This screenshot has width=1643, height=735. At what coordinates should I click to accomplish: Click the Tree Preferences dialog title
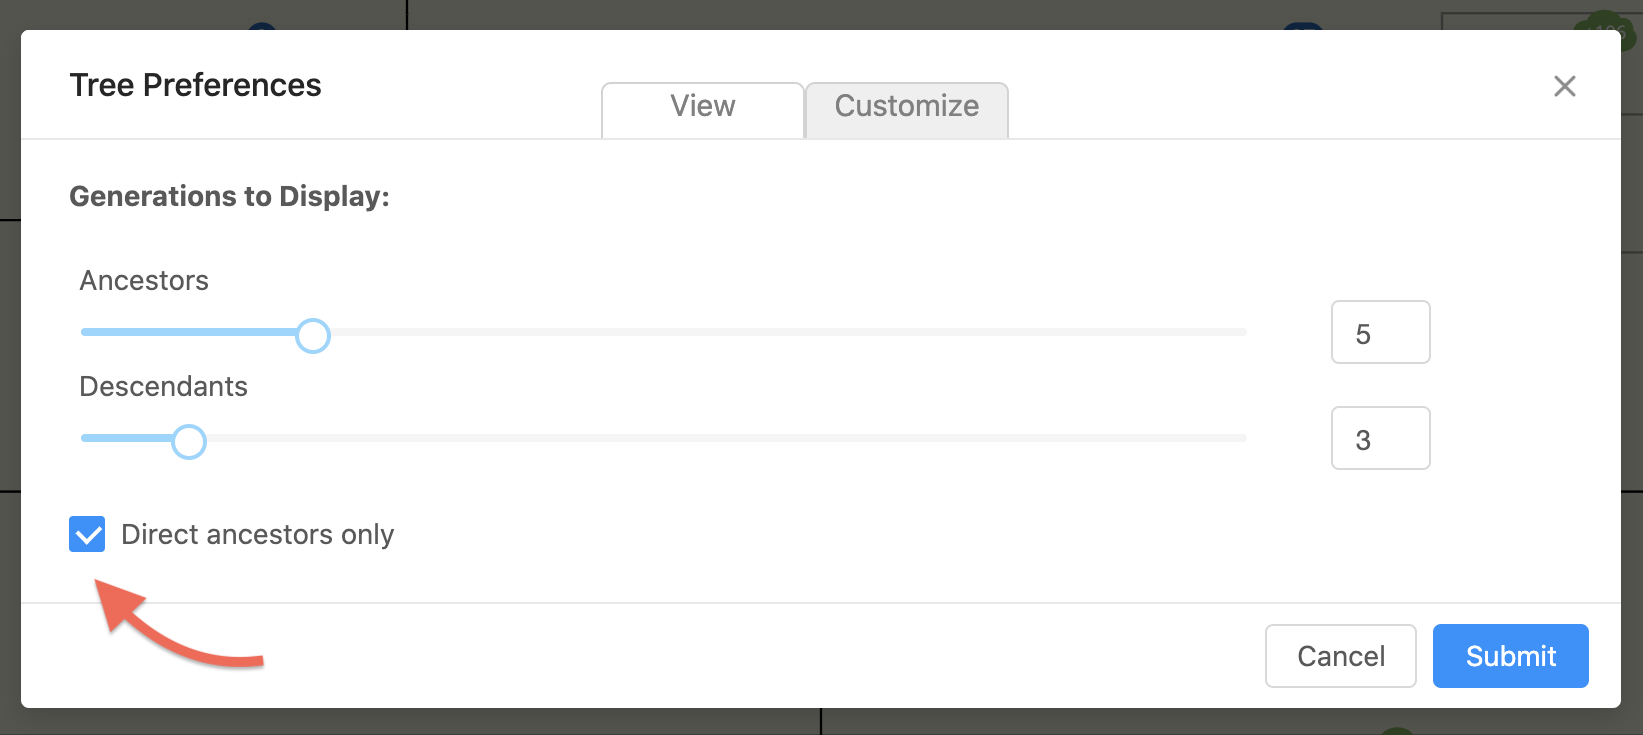tap(196, 86)
